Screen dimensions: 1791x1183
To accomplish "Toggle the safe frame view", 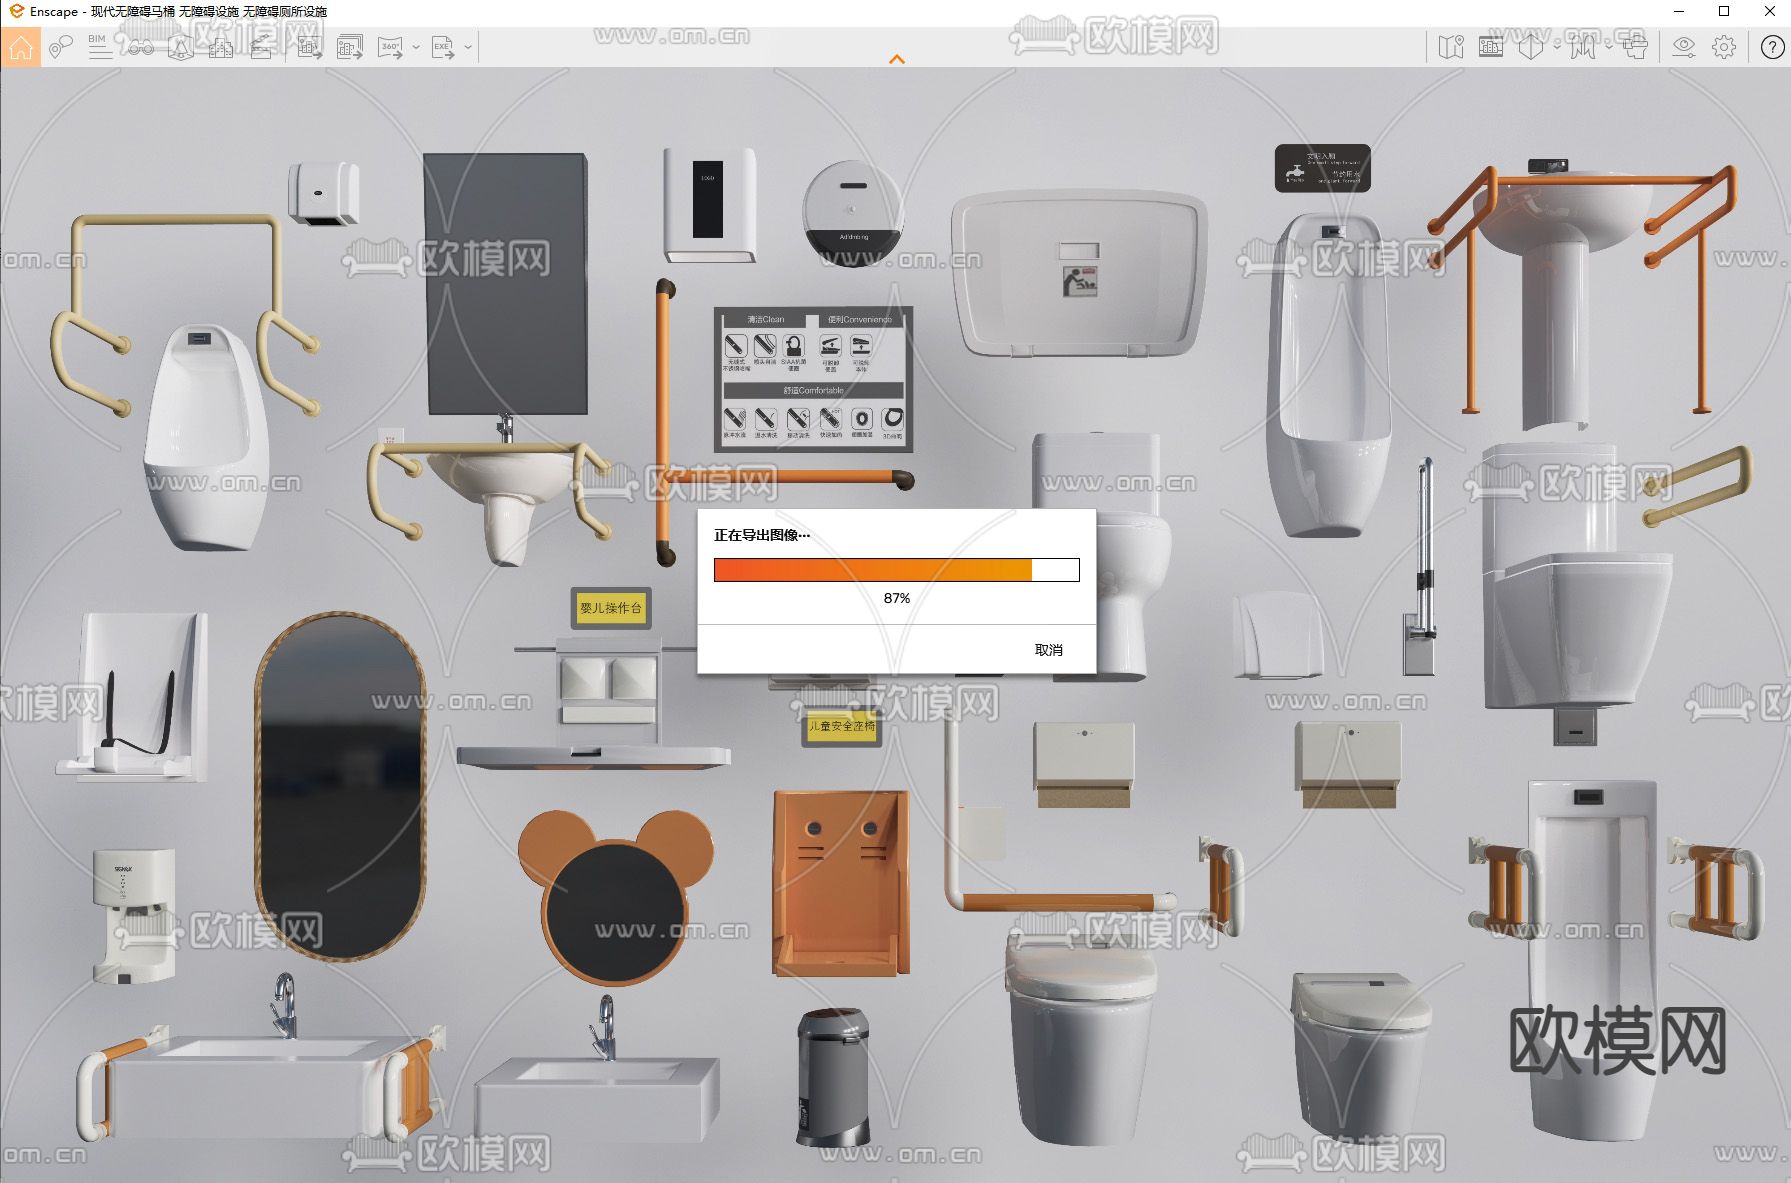I will pos(1491,47).
